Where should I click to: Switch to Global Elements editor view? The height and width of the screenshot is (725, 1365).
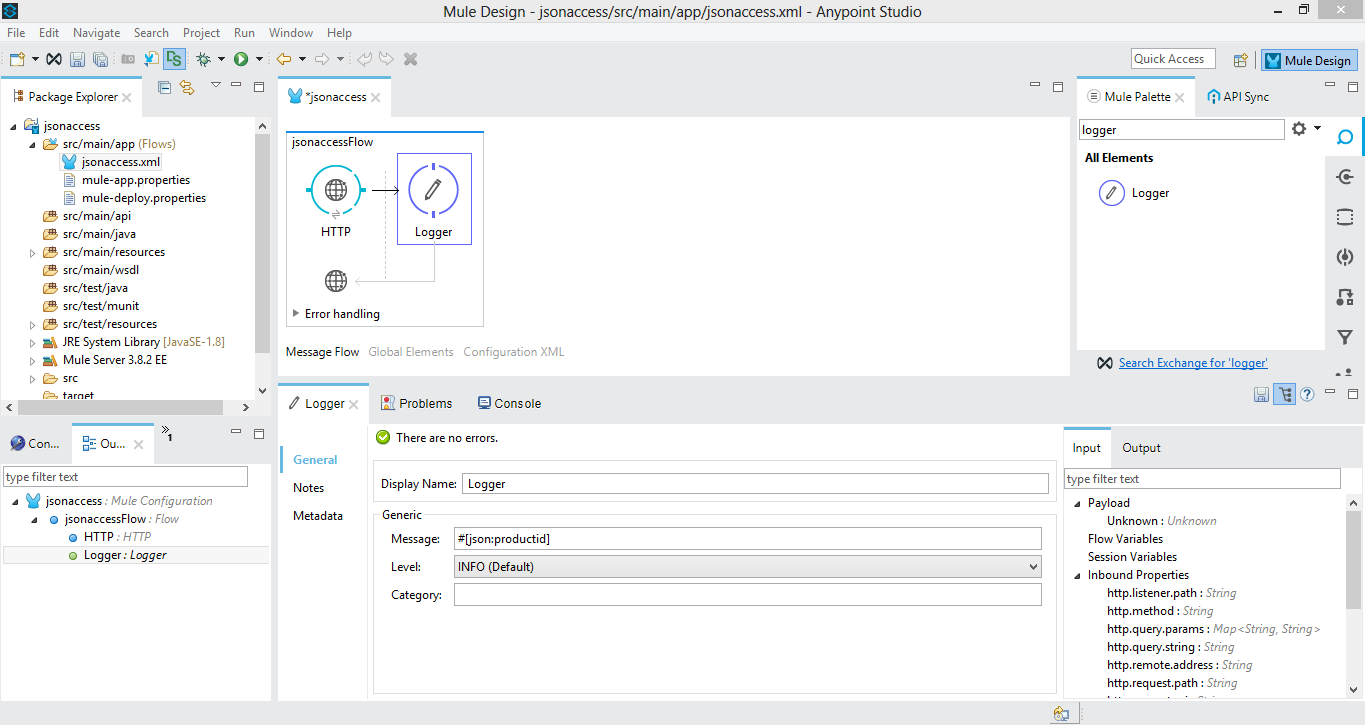tap(411, 352)
